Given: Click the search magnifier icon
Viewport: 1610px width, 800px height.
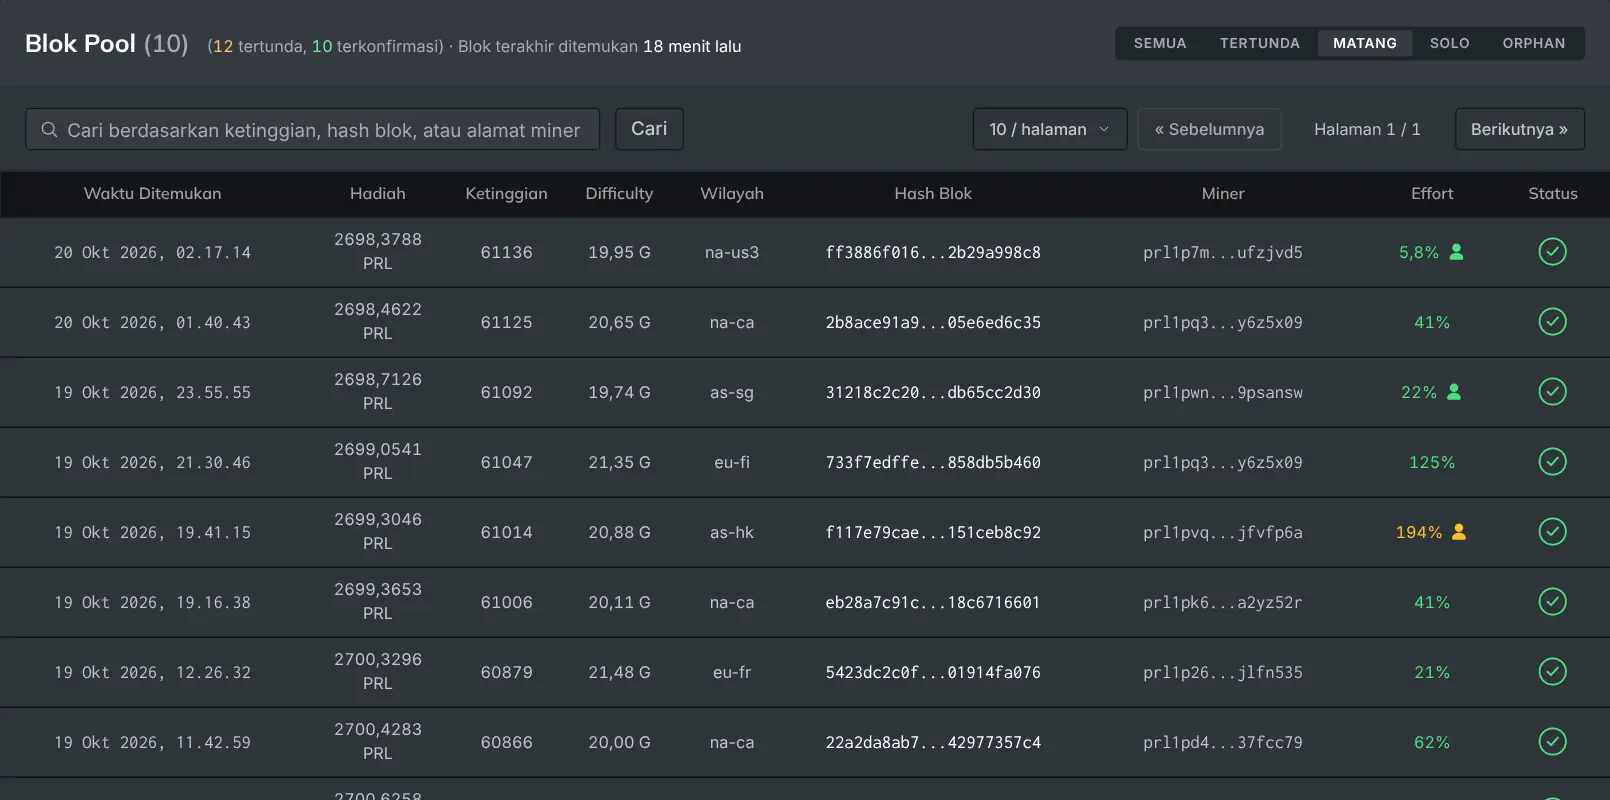Looking at the screenshot, I should pyautogui.click(x=49, y=130).
